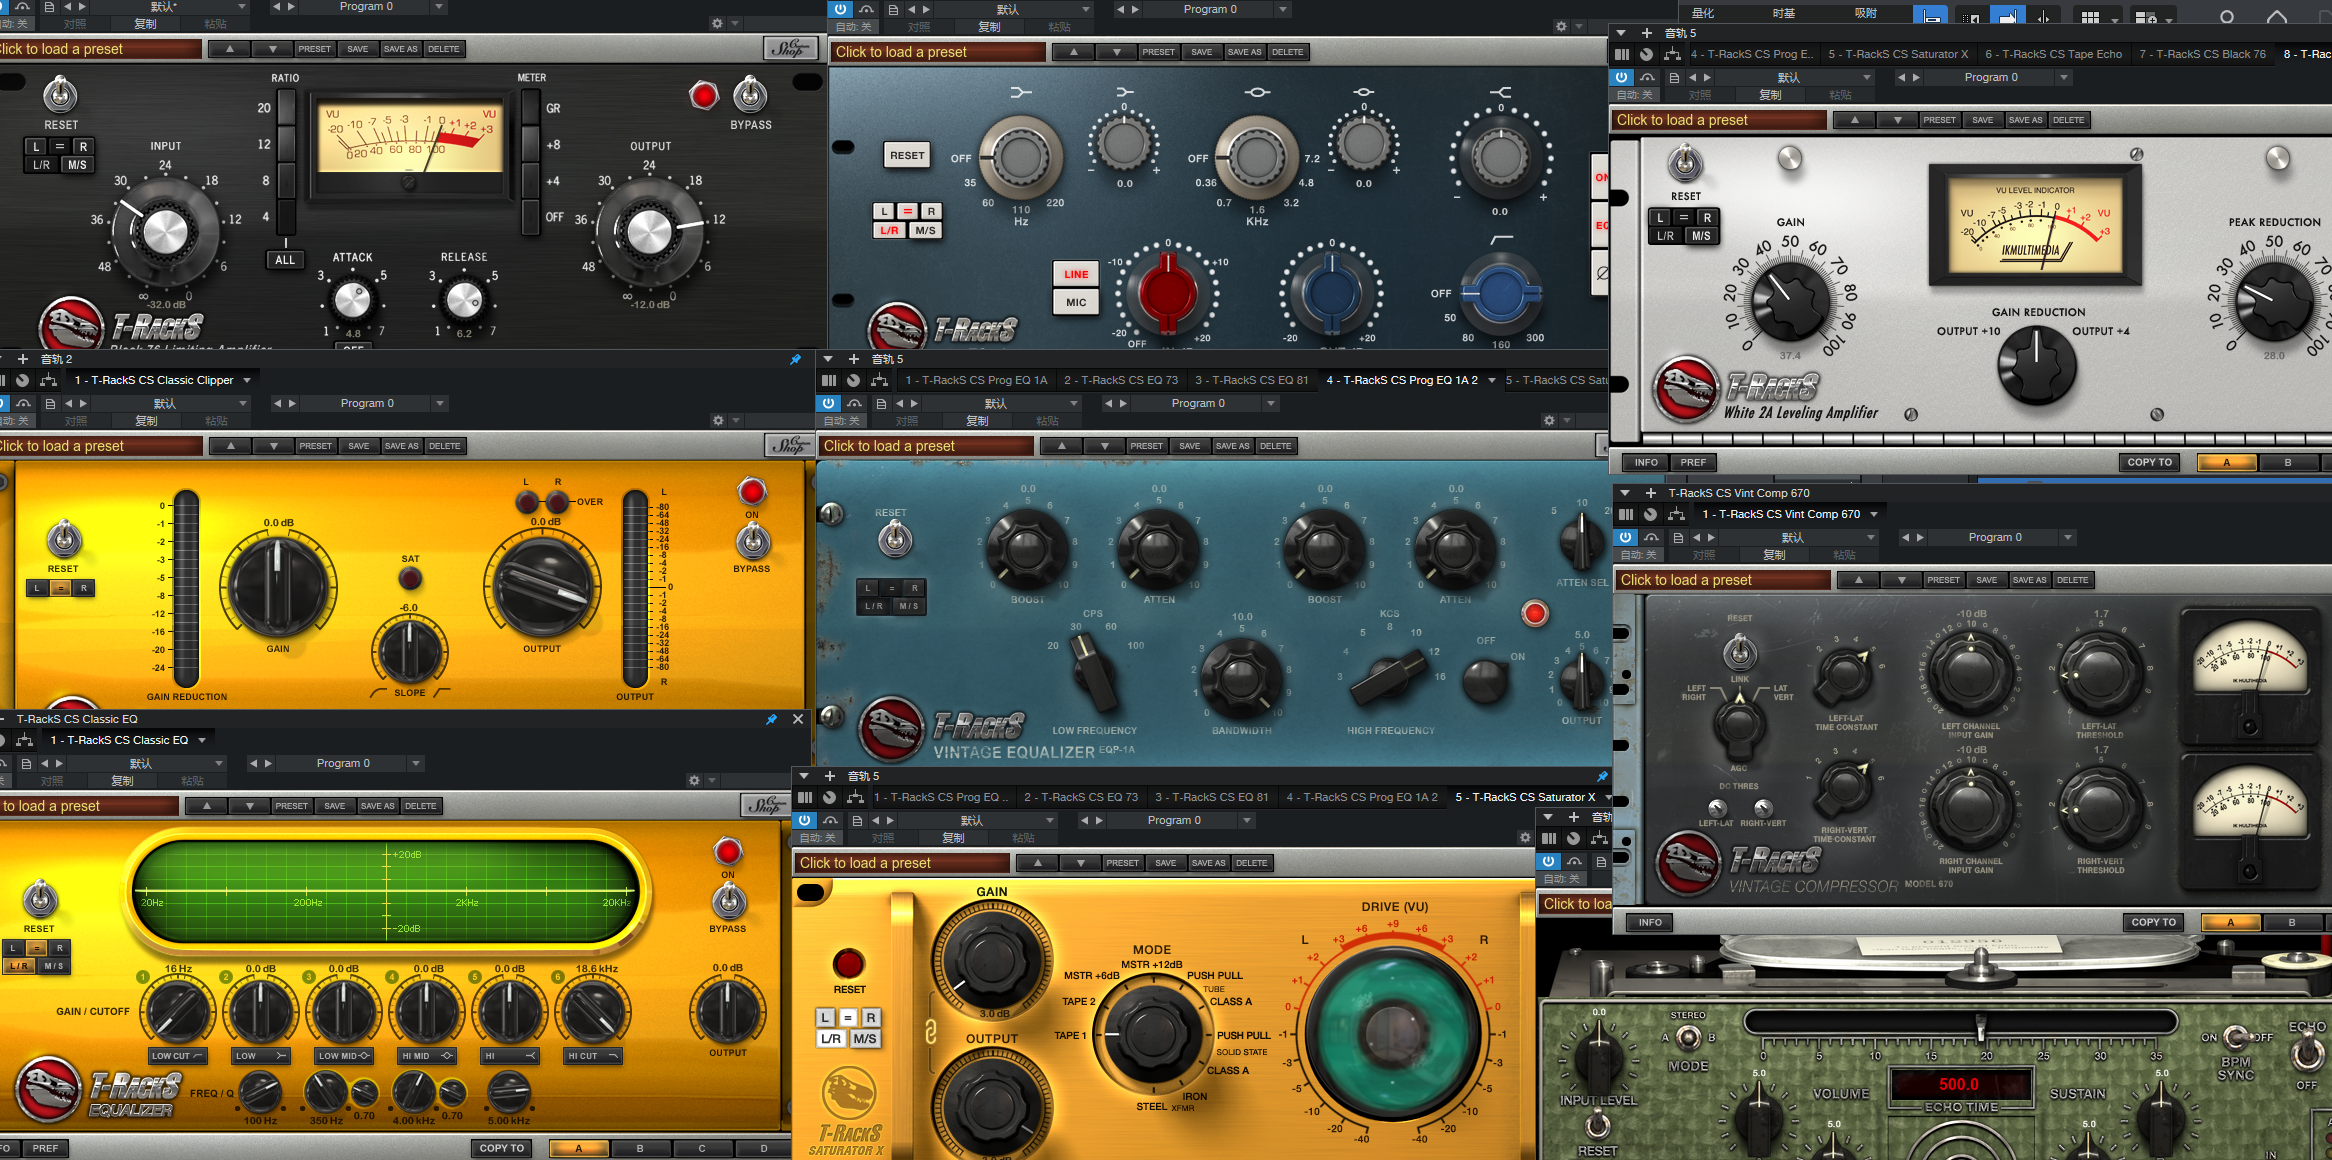This screenshot has width=2332, height=1160.
Task: Open the Classic Clipper plugin selector dropdown
Action: (x=247, y=380)
